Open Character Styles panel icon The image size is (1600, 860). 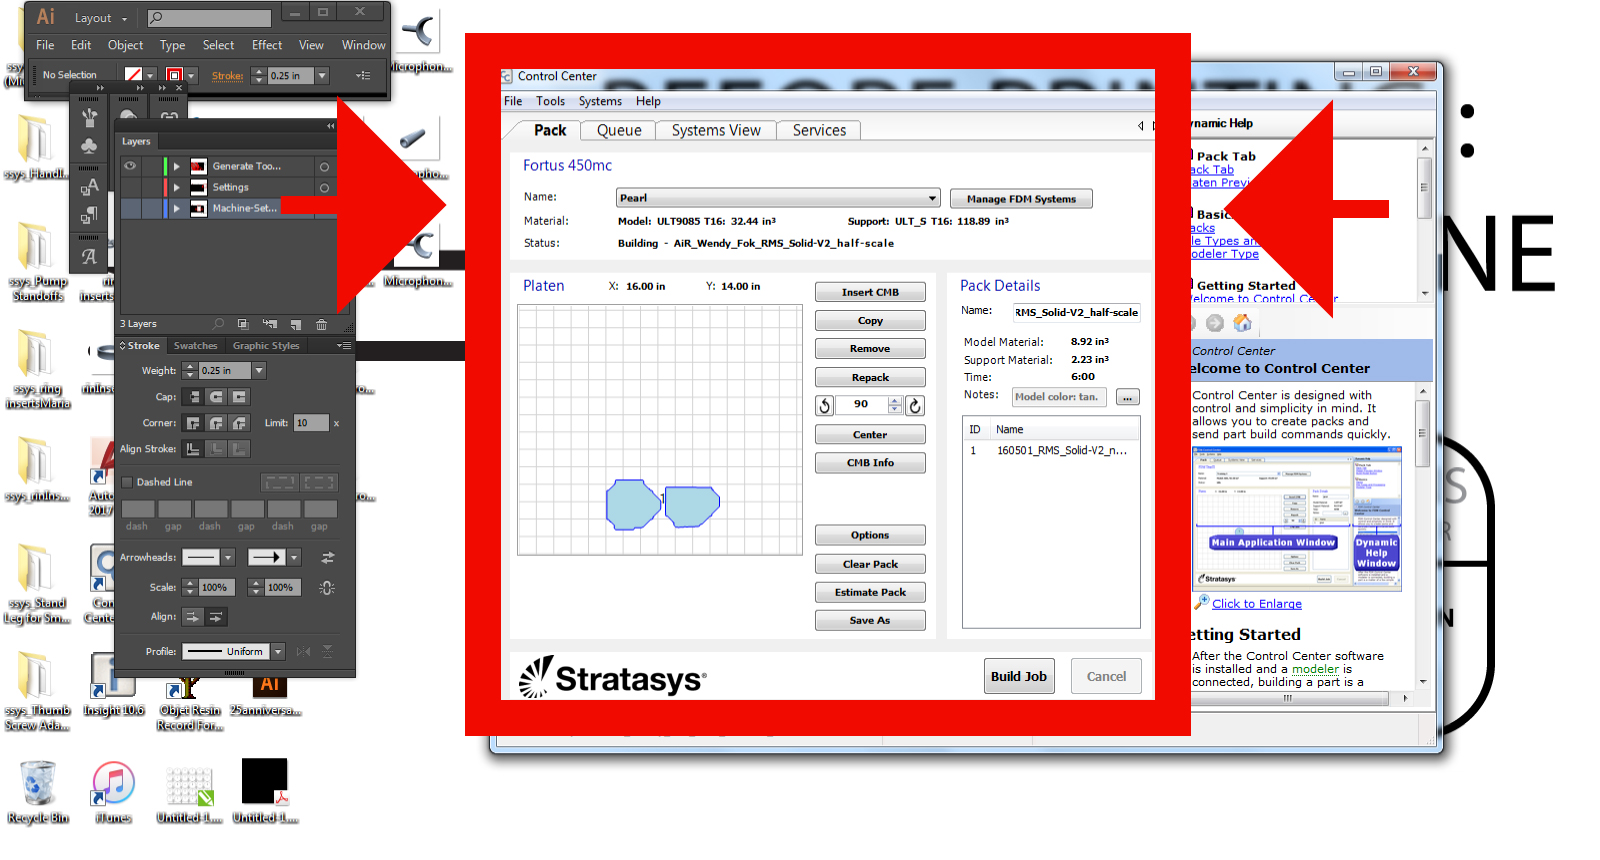[89, 186]
